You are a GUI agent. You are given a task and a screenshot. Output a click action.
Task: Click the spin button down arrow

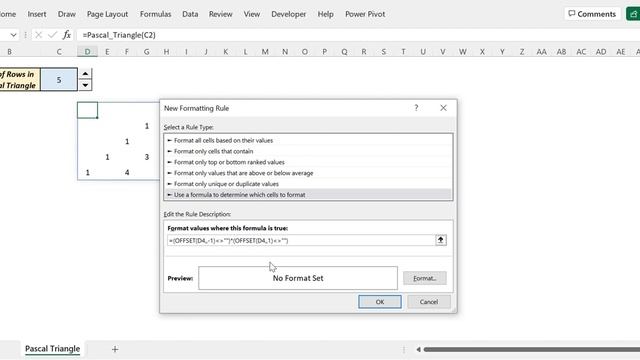[85, 85]
